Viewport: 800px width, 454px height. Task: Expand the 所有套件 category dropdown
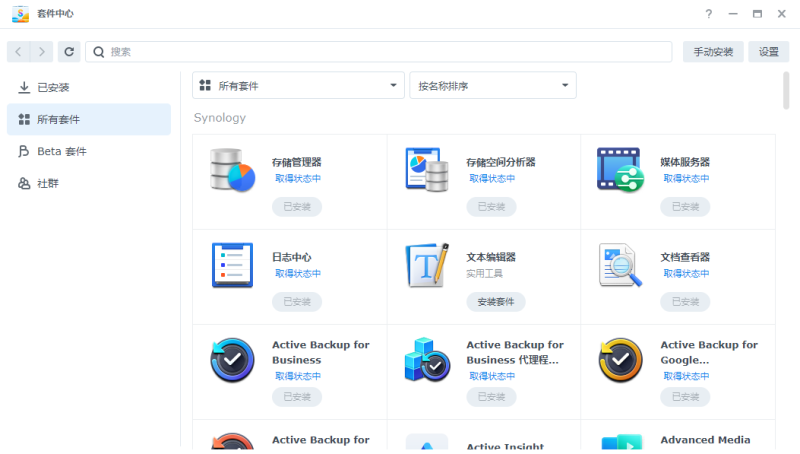click(x=298, y=85)
